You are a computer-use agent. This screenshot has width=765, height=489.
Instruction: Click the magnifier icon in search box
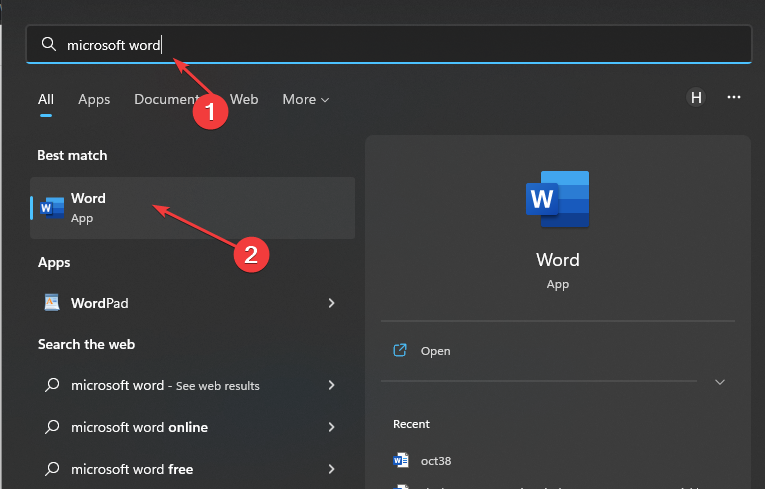(x=48, y=45)
